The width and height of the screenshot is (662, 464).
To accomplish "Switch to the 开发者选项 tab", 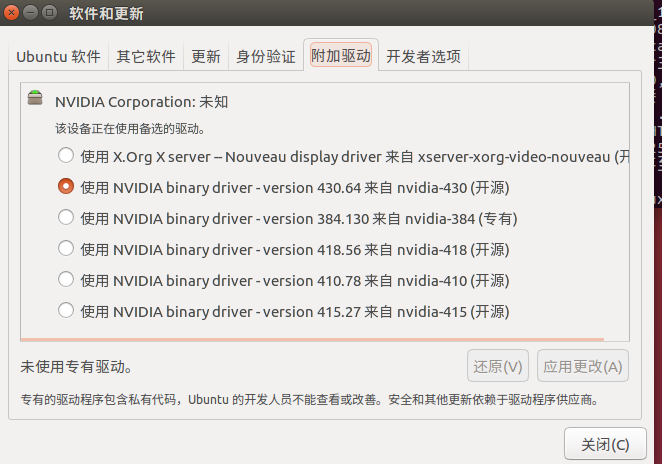I will click(x=423, y=56).
